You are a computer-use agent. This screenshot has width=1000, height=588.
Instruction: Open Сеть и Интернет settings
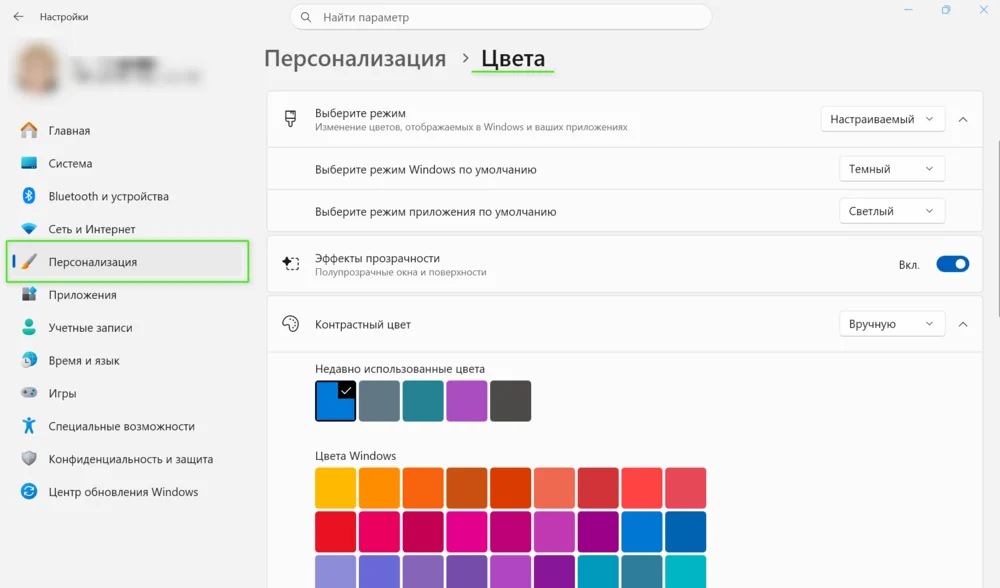tap(128, 229)
